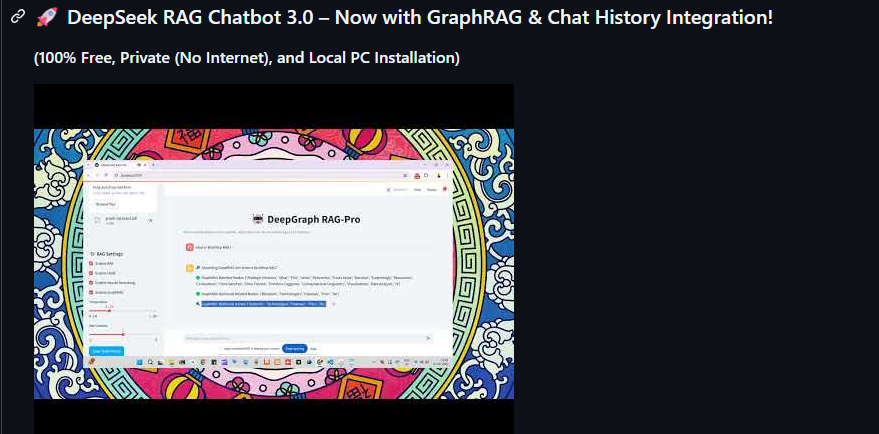Click the send arrow icon in the chat input
This screenshot has height=434, width=879.
[x=428, y=338]
